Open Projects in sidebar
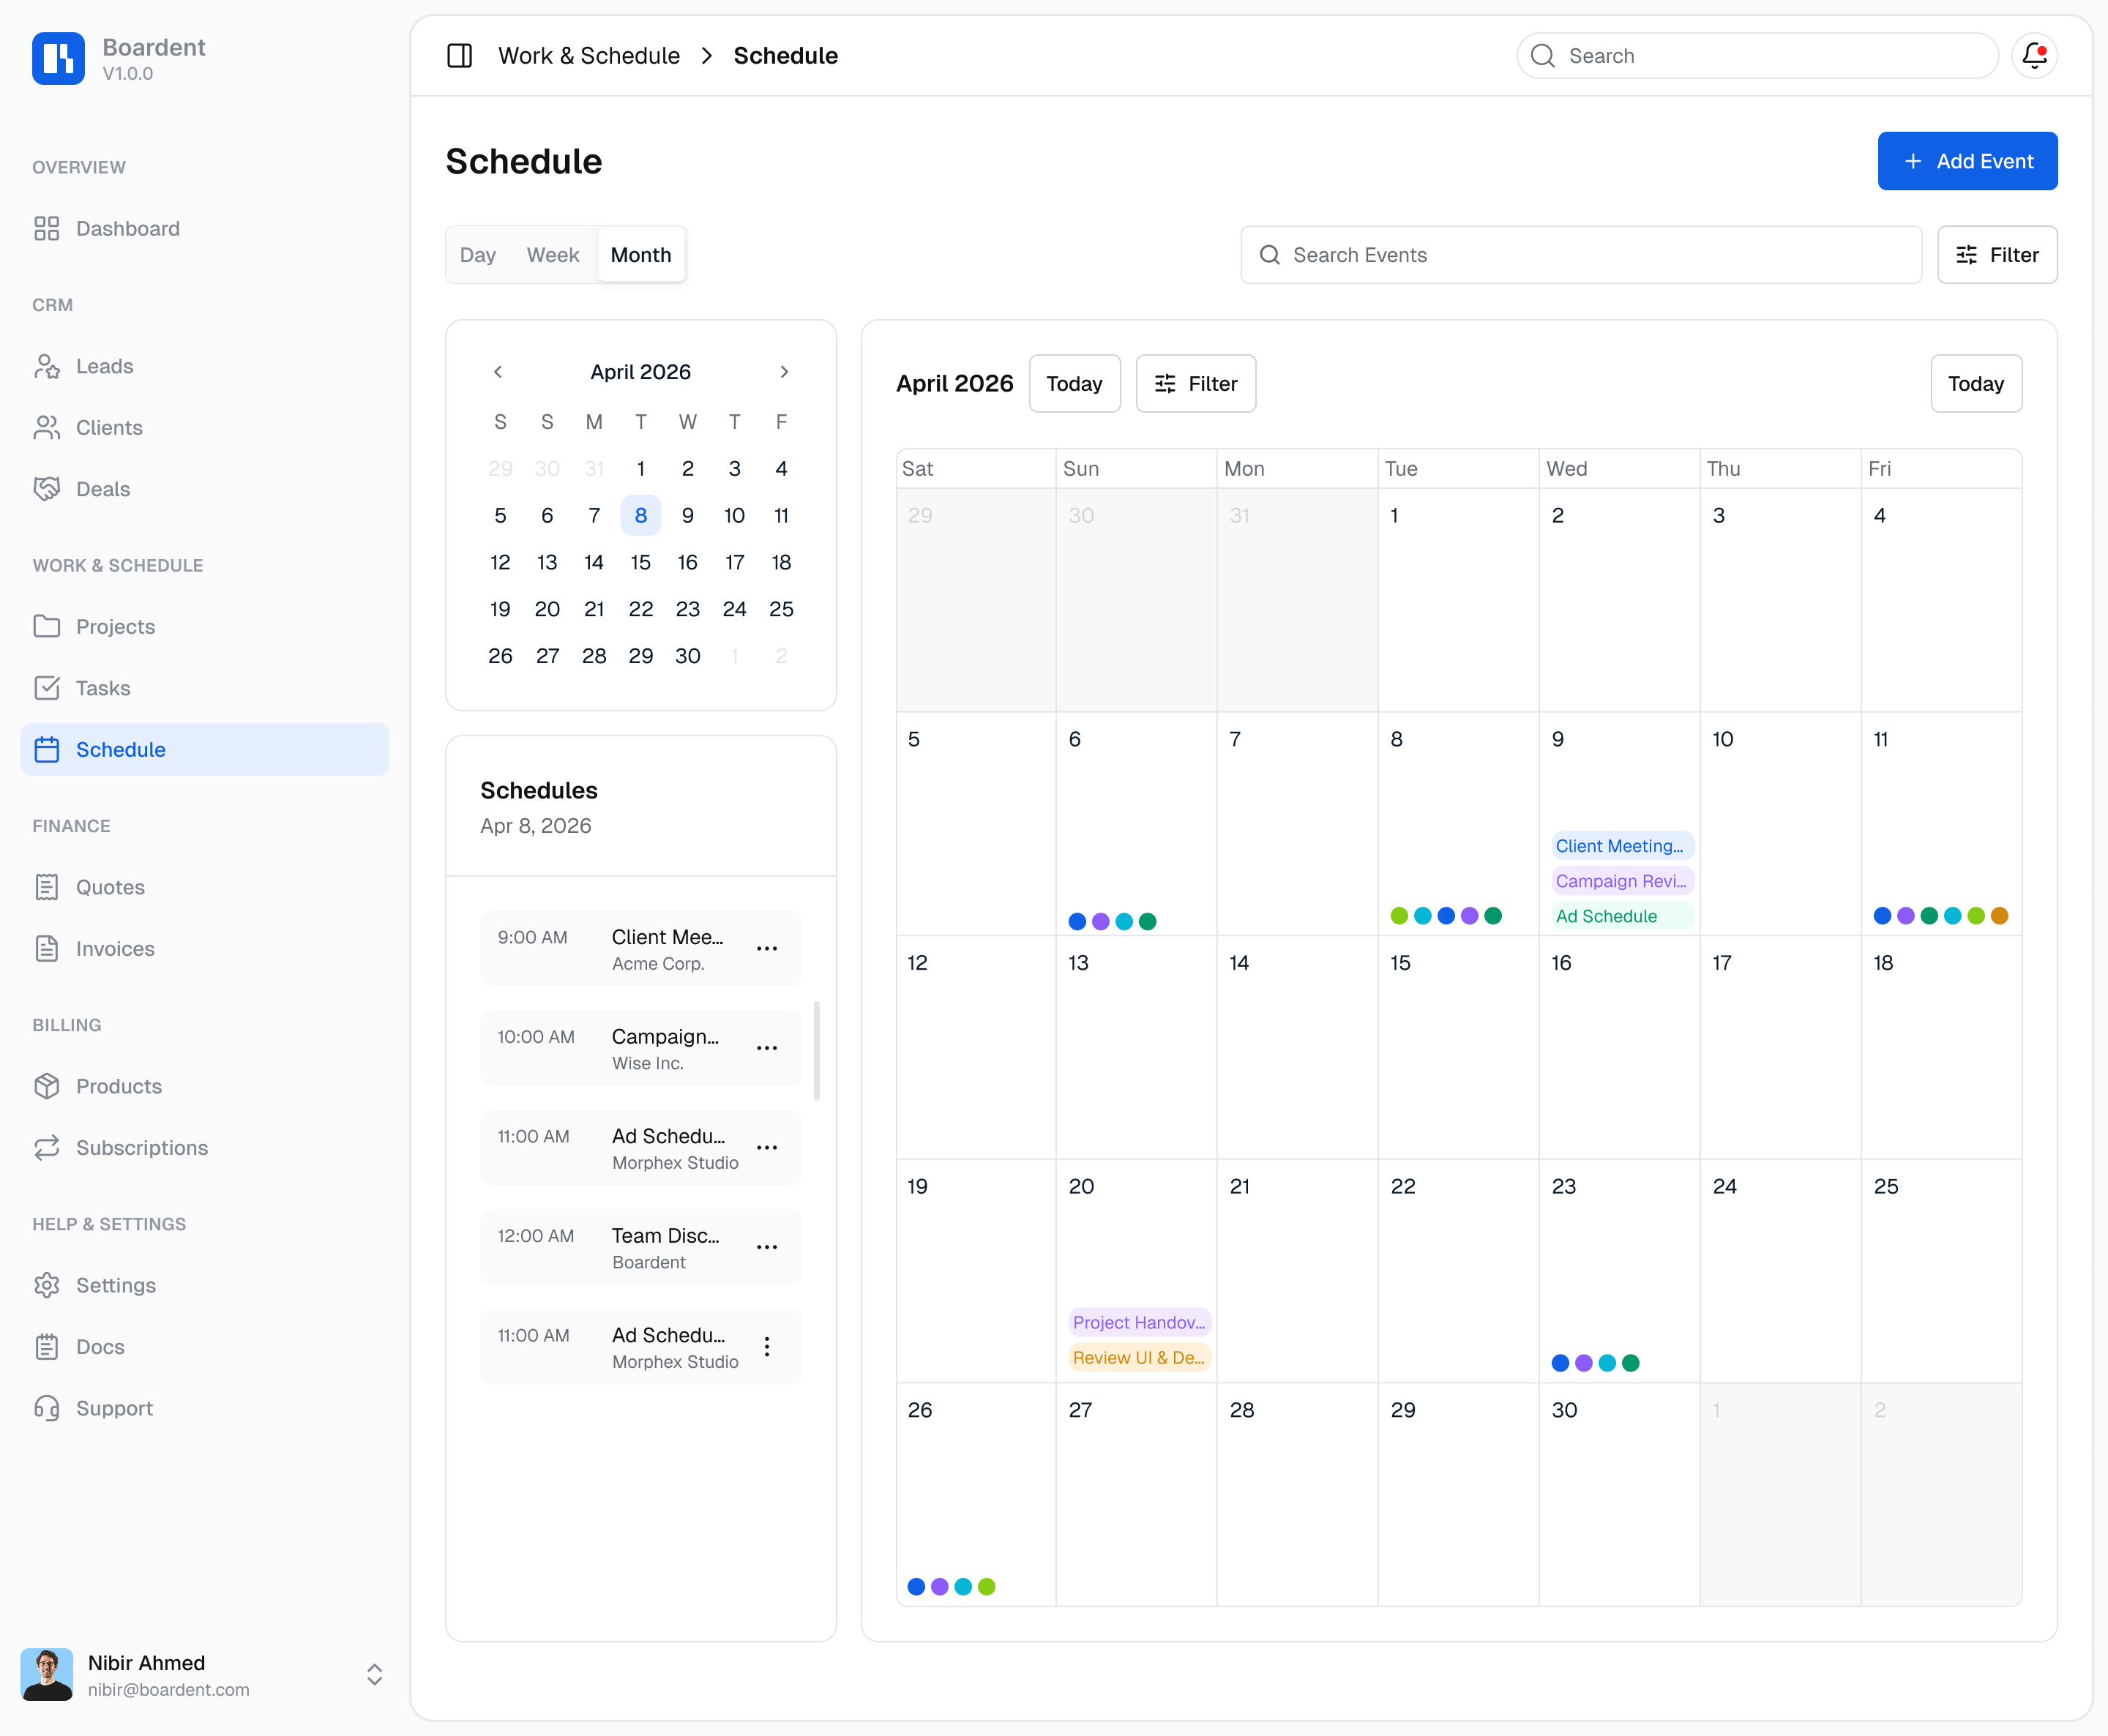The image size is (2108, 1736). click(205, 627)
